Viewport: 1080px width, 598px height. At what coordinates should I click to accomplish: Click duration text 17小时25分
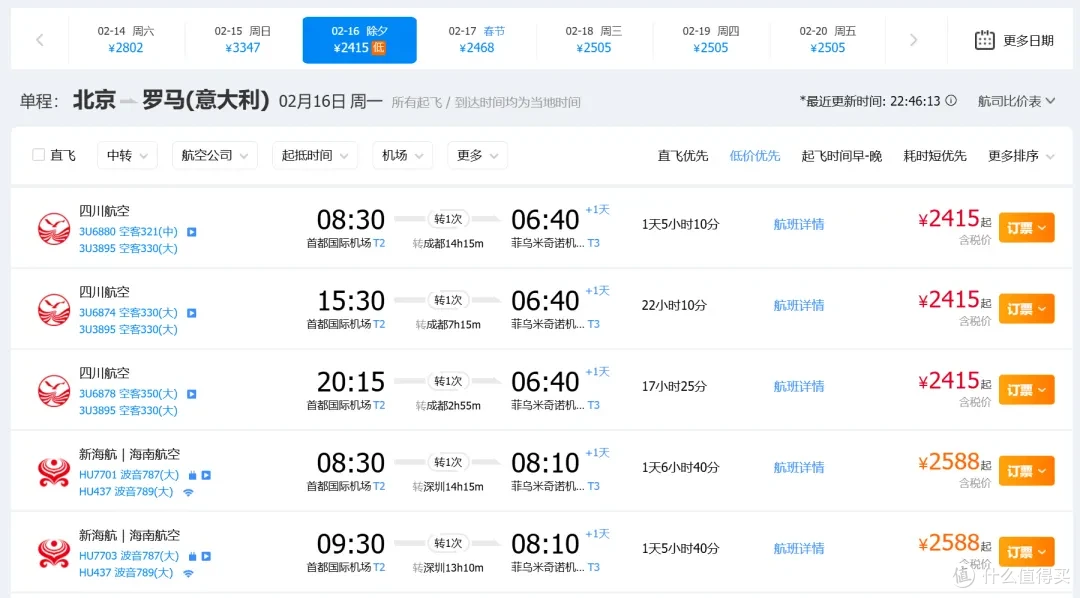674,386
